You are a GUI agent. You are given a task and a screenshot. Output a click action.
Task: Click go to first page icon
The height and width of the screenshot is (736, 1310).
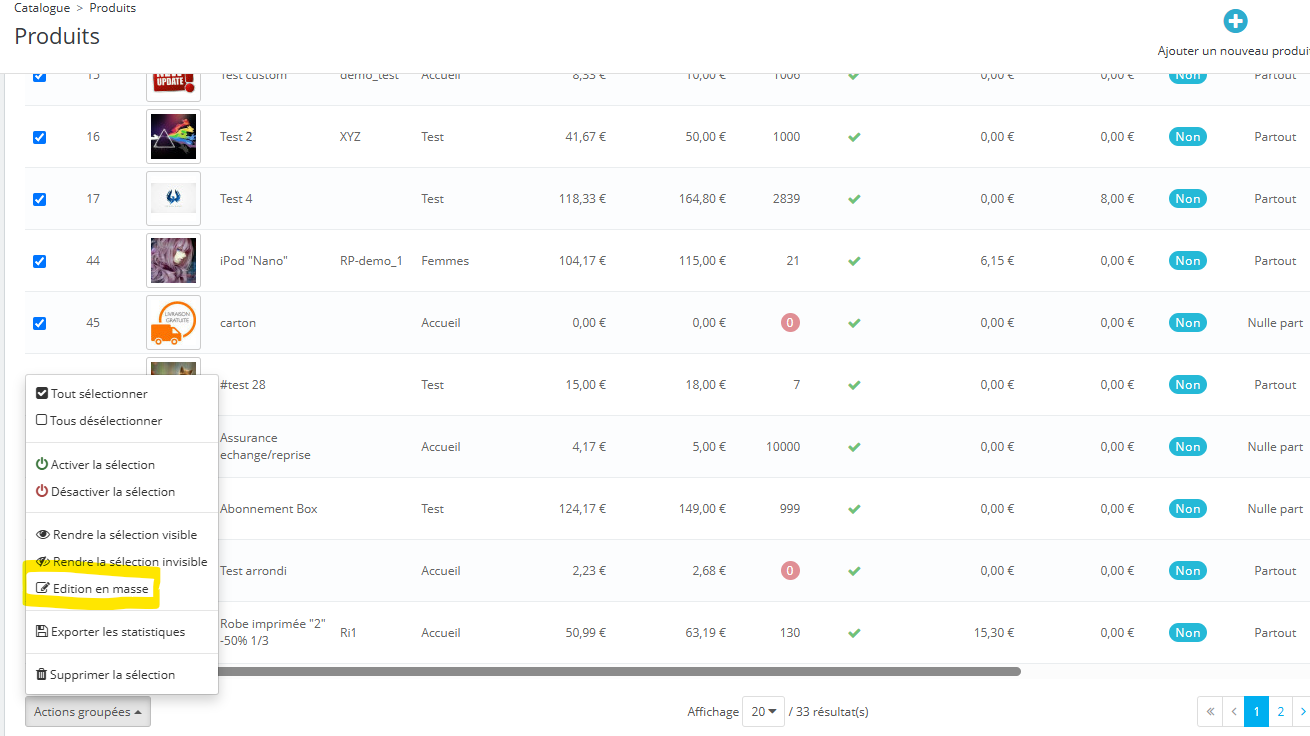tap(1210, 712)
